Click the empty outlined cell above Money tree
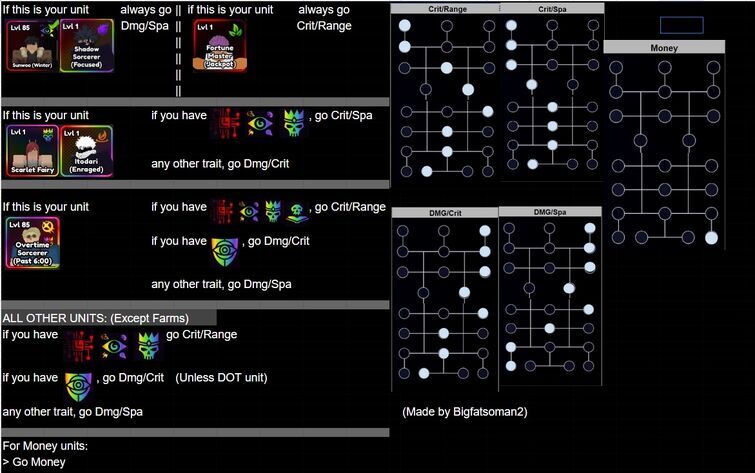This screenshot has height=473, width=755. click(681, 25)
